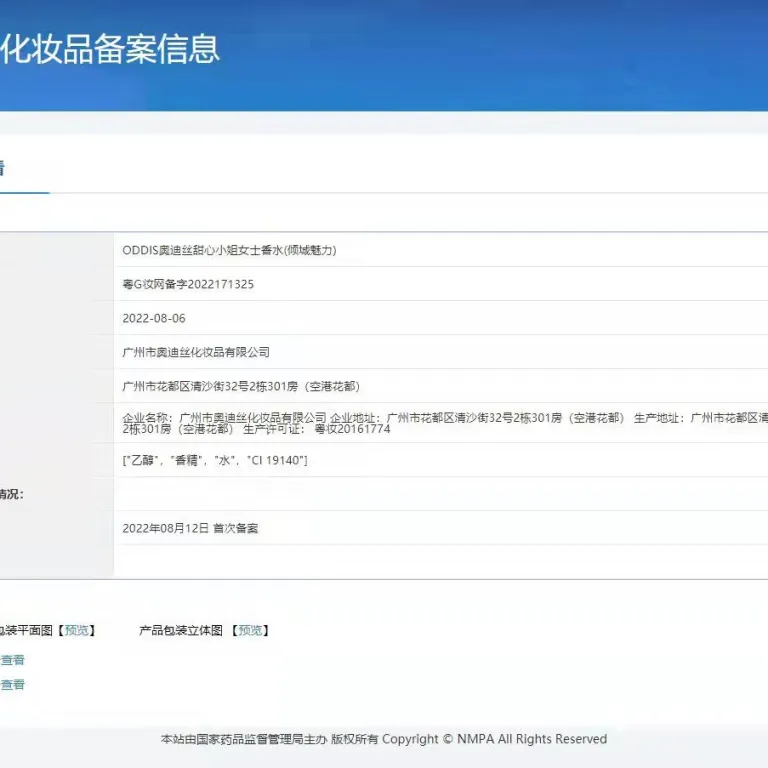The width and height of the screenshot is (768, 768).
Task: Select the ingredient list with CI 19140
Action: (x=215, y=460)
